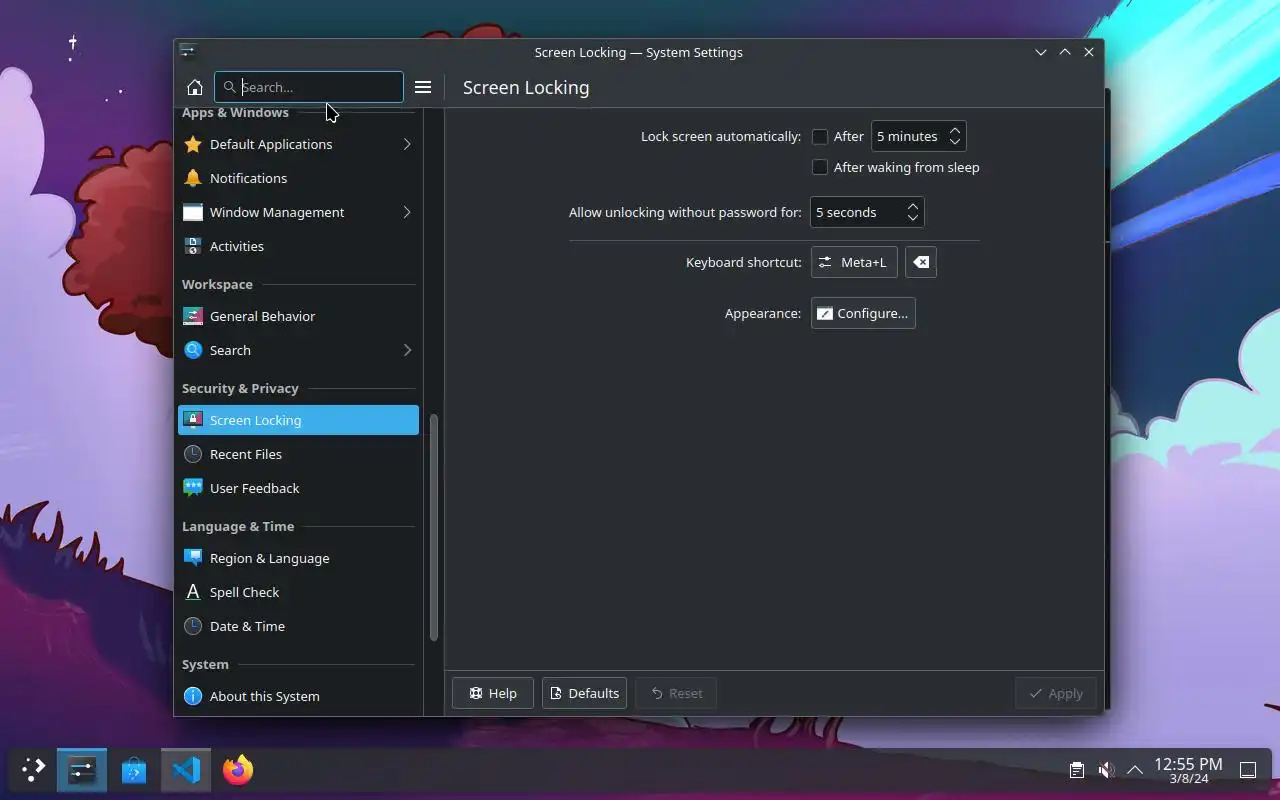Viewport: 1280px width, 800px height.
Task: Open the clock showing 12:55 PM
Action: [x=1188, y=770]
